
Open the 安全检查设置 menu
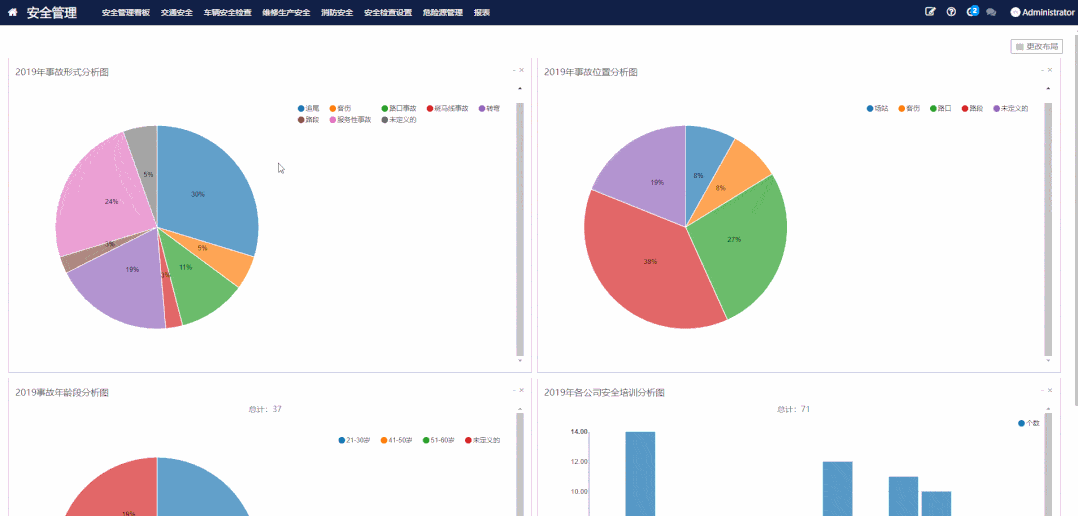click(x=388, y=12)
